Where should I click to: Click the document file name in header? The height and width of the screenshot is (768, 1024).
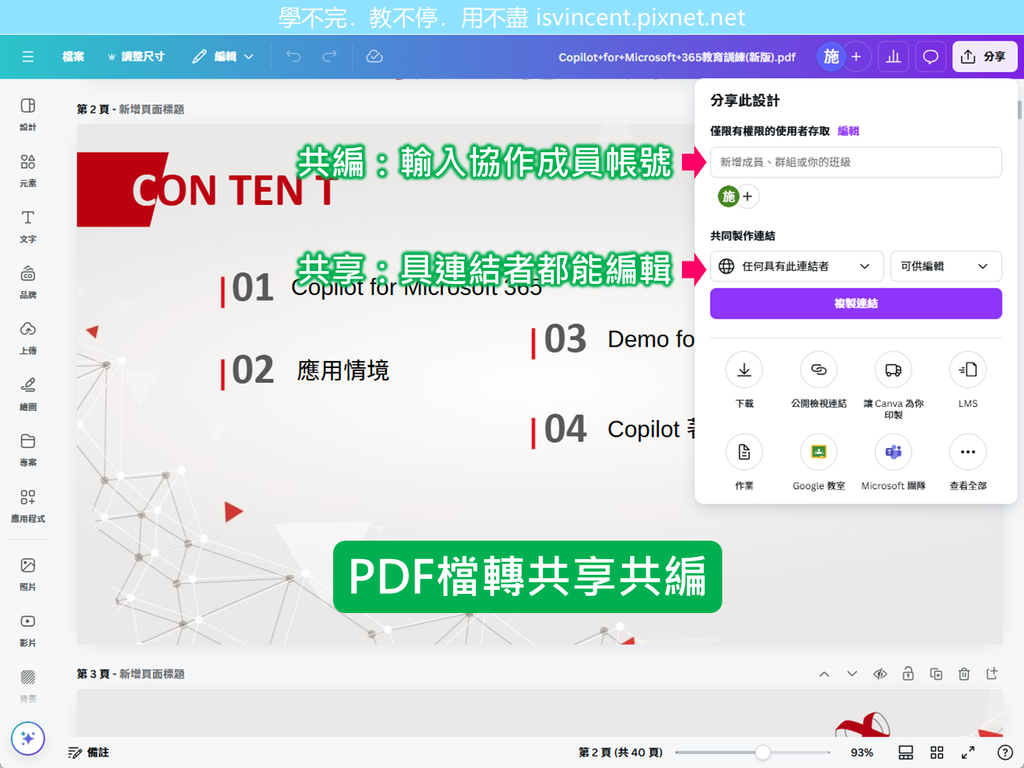click(677, 57)
